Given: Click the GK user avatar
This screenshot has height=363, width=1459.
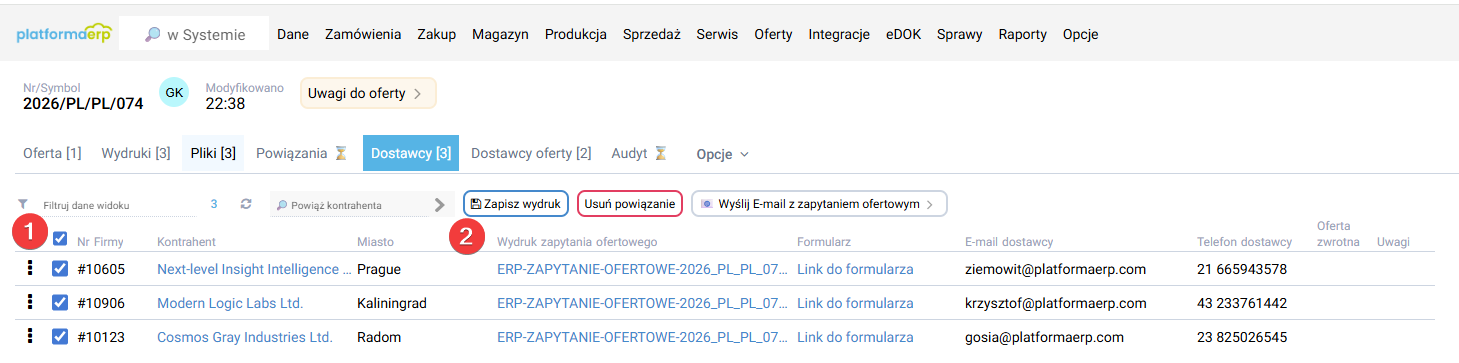Looking at the screenshot, I should (174, 93).
